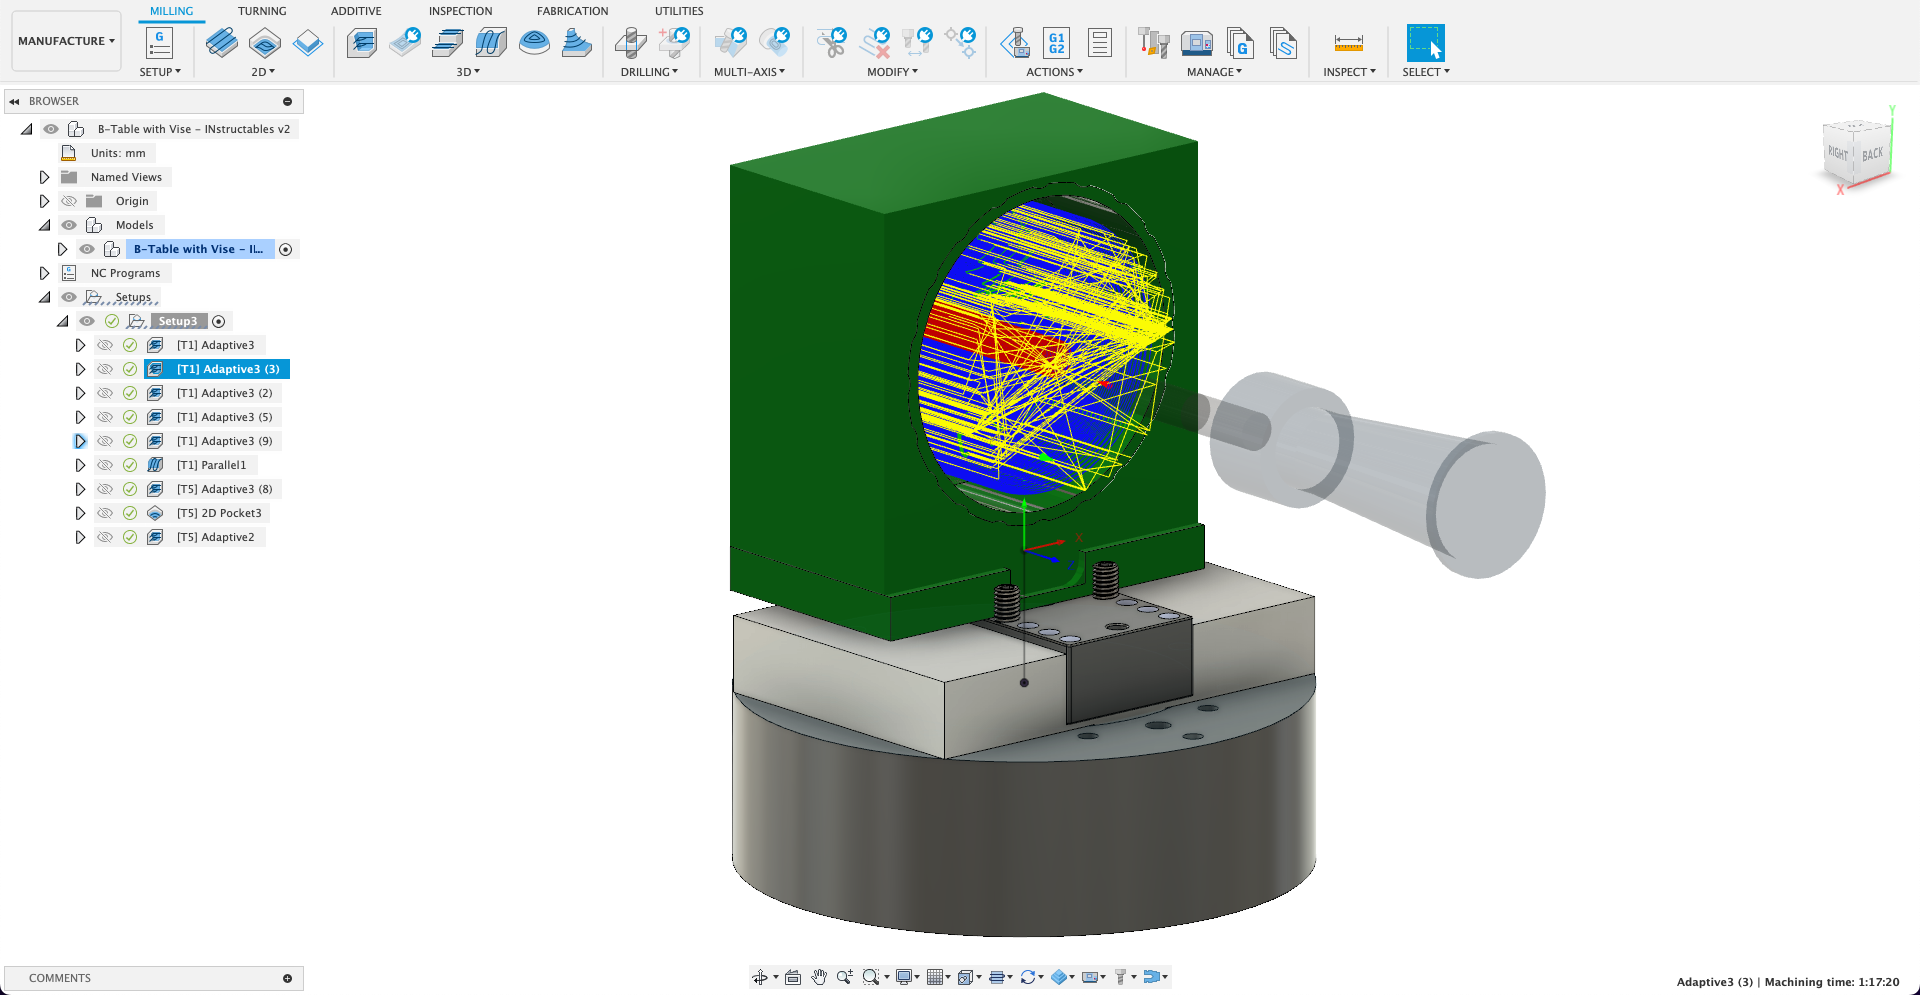This screenshot has height=995, width=1920.
Task: Open the SELECT menu
Action: click(1426, 72)
